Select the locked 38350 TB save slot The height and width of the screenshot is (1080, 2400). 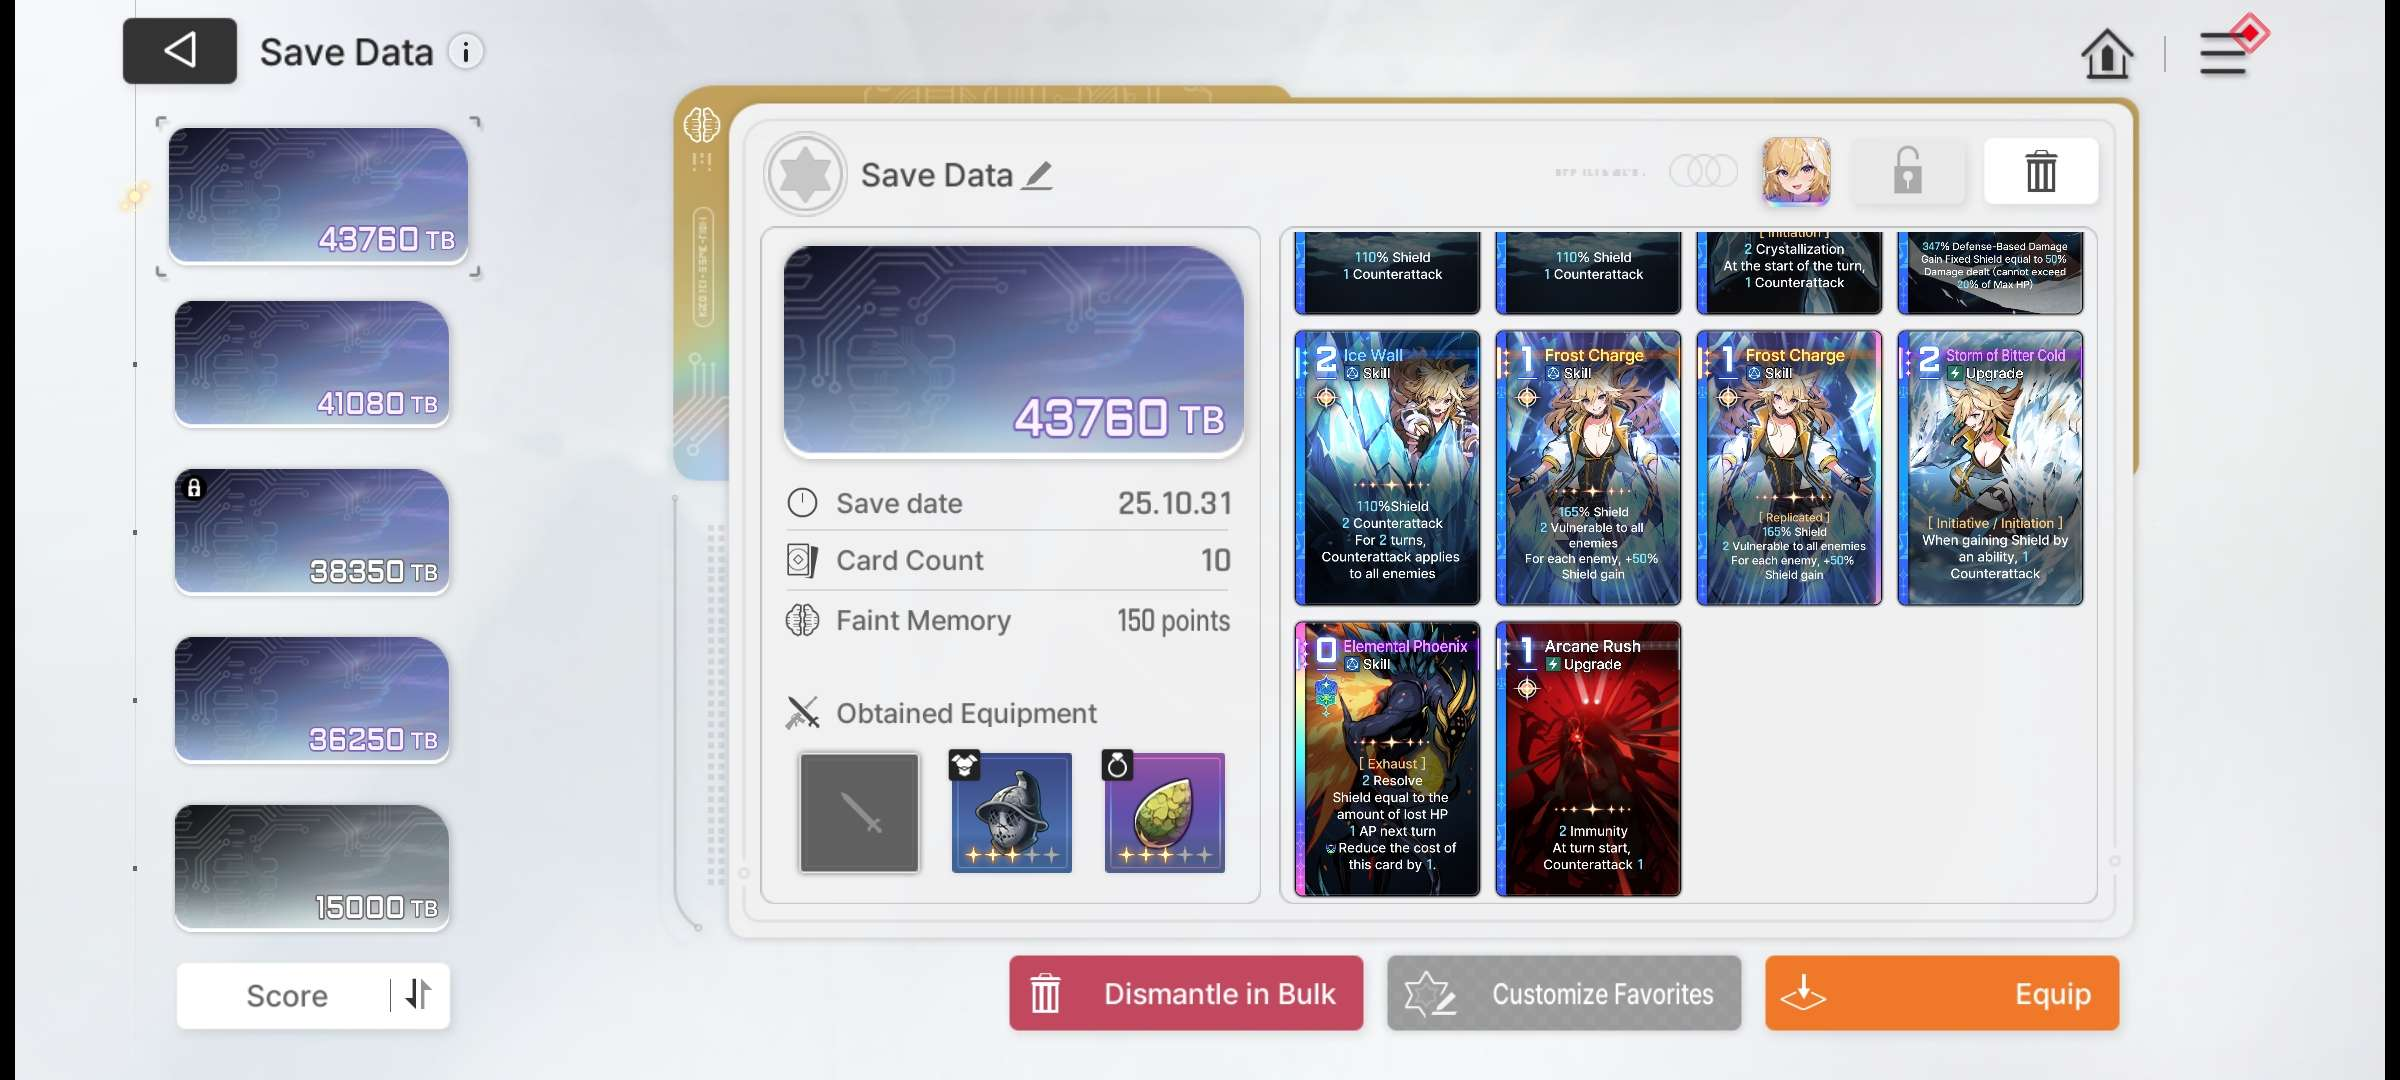(312, 532)
